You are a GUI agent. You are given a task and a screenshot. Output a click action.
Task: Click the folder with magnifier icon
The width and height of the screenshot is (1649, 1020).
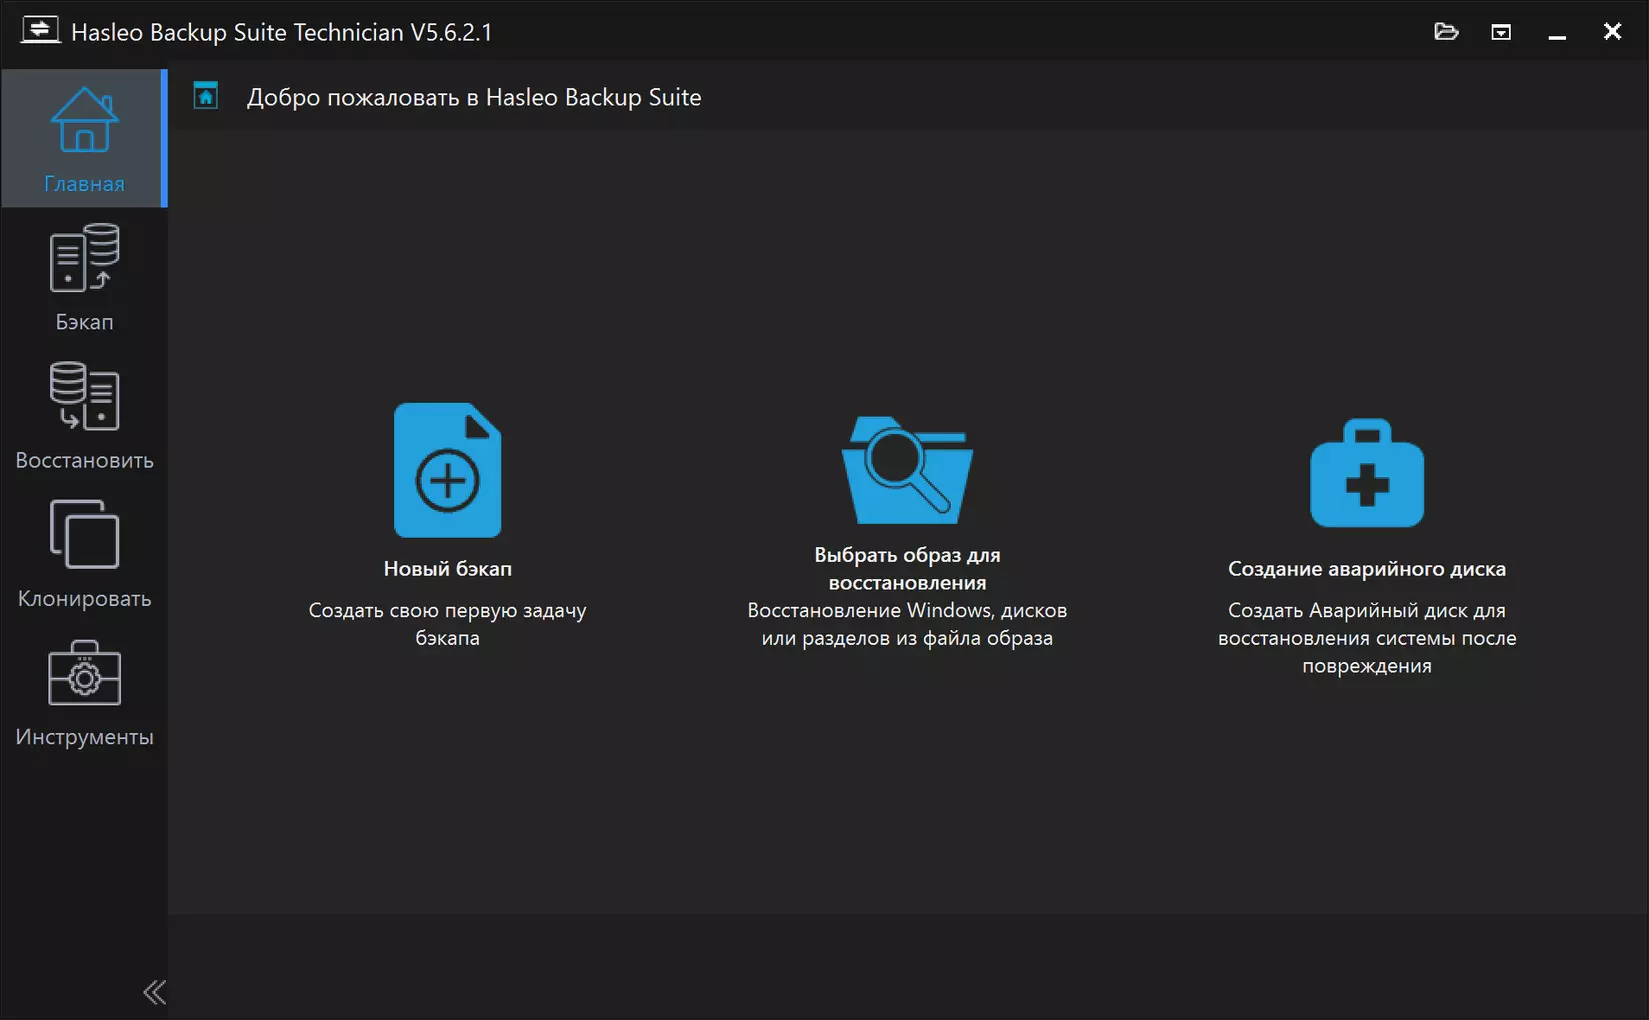point(907,470)
